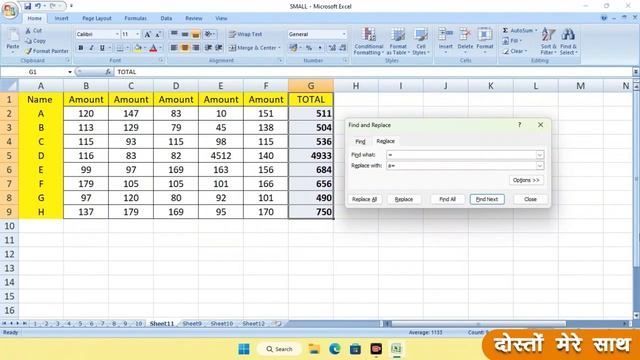640x360 pixels.
Task: Click the Find Next button
Action: point(487,199)
